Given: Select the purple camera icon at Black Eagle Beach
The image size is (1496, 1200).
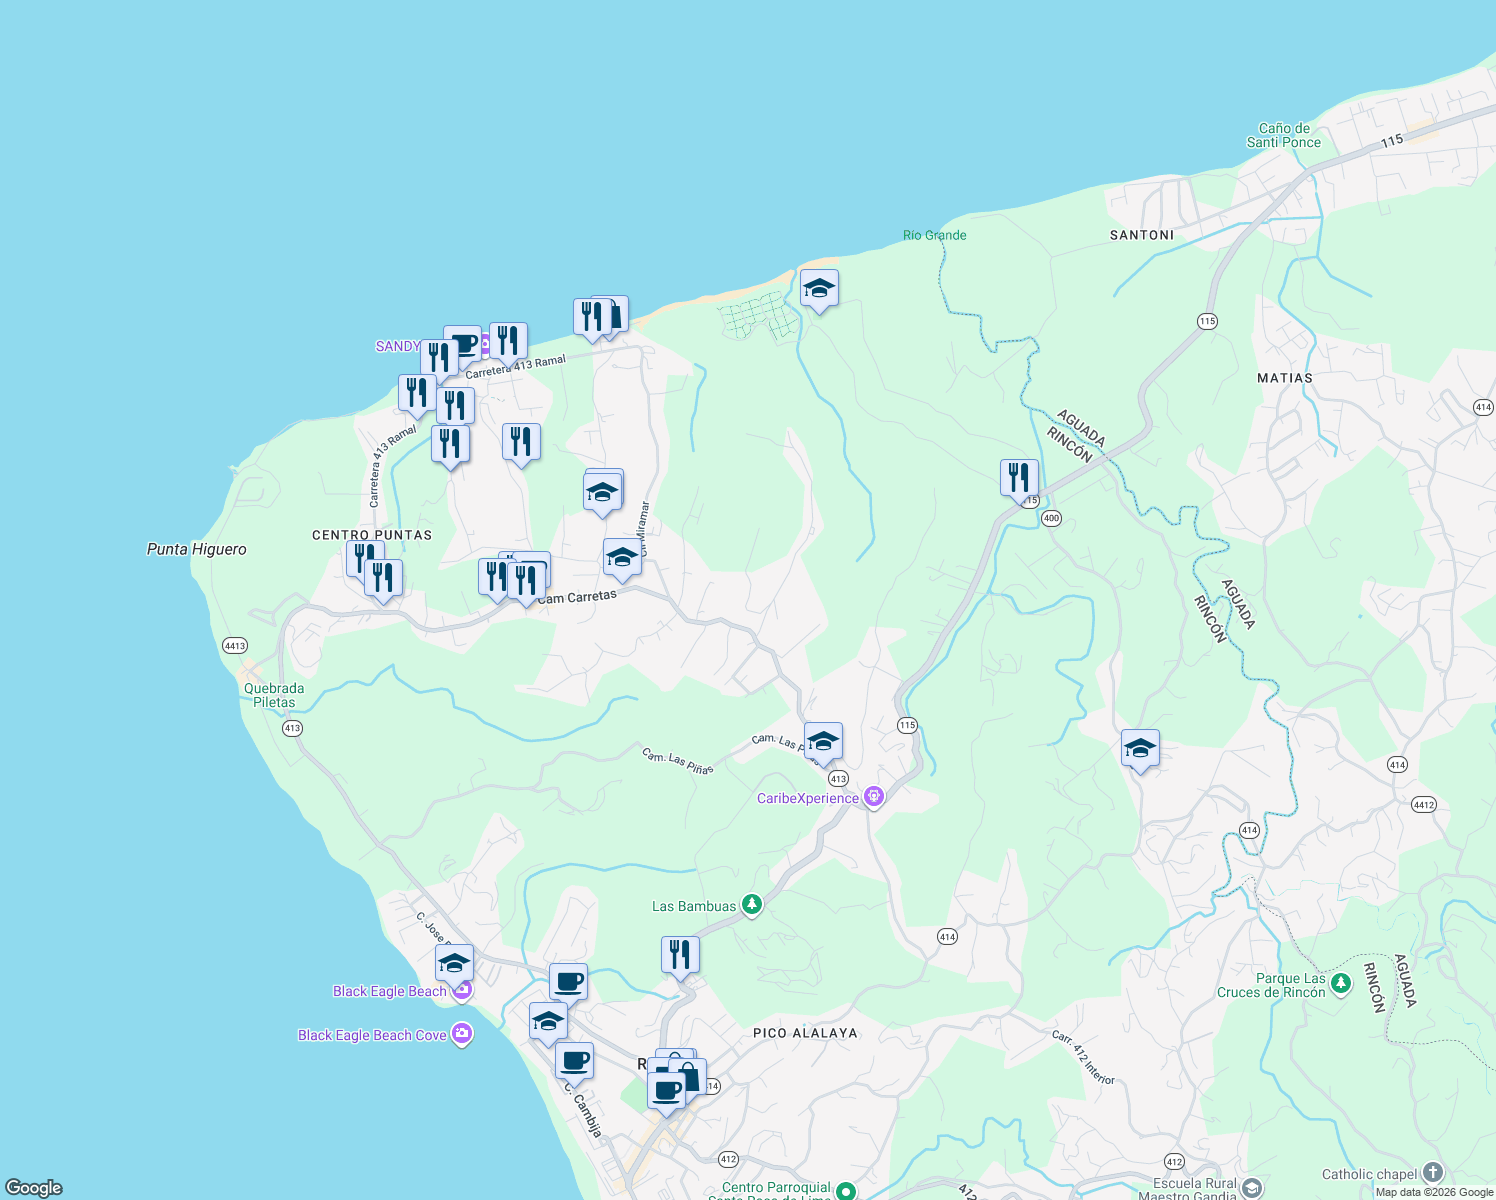Looking at the screenshot, I should pos(461,990).
